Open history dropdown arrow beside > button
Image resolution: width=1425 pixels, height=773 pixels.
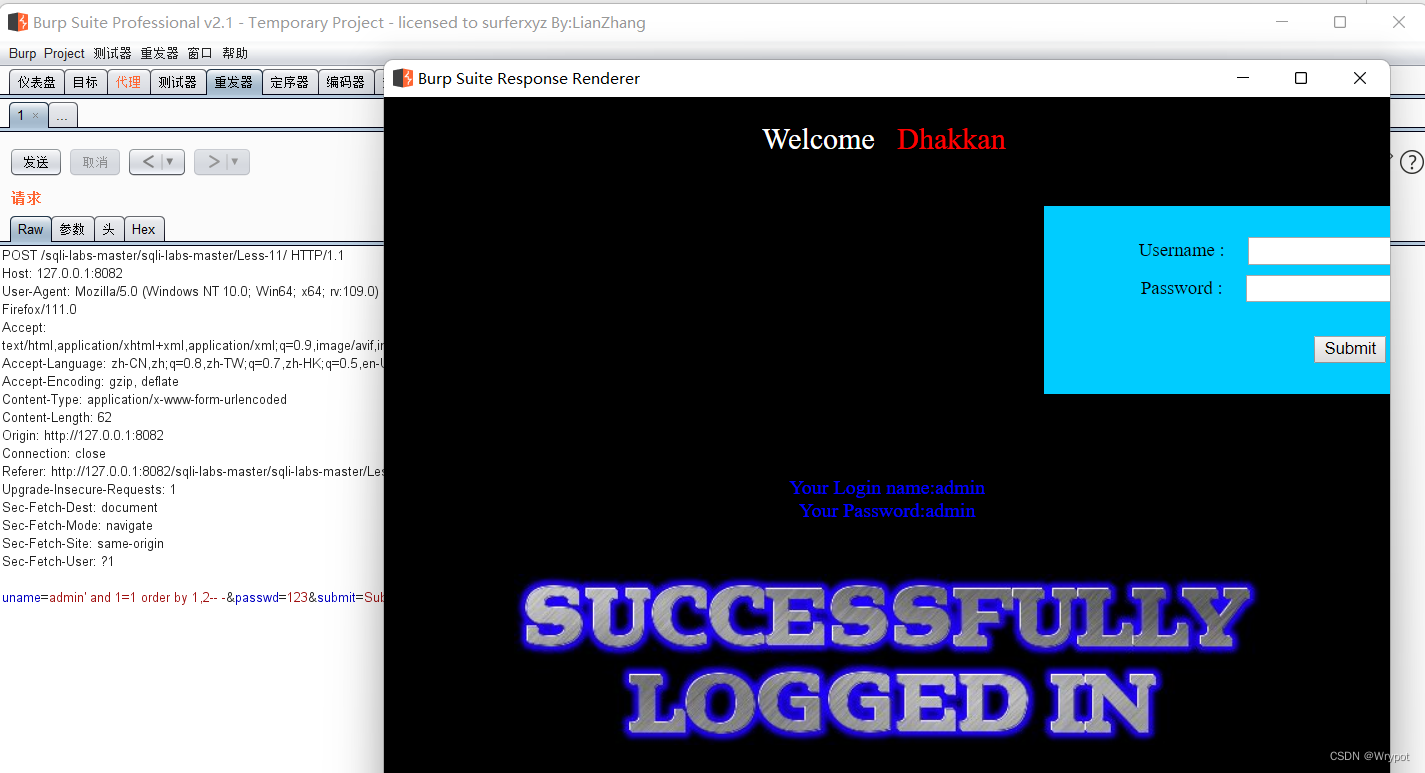pos(236,162)
